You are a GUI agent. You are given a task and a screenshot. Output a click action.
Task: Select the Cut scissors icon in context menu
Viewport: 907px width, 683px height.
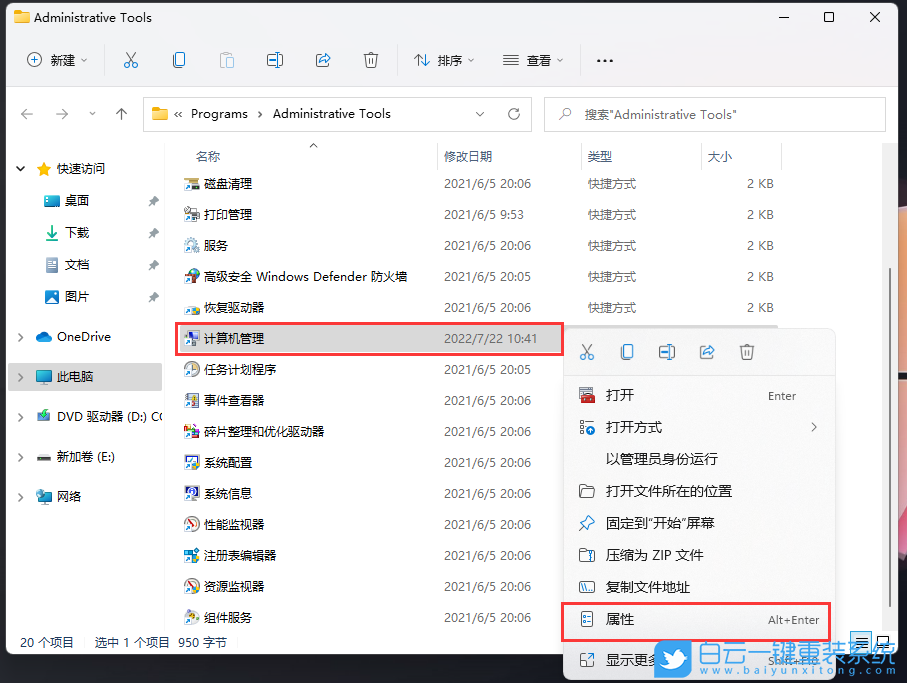(x=587, y=352)
